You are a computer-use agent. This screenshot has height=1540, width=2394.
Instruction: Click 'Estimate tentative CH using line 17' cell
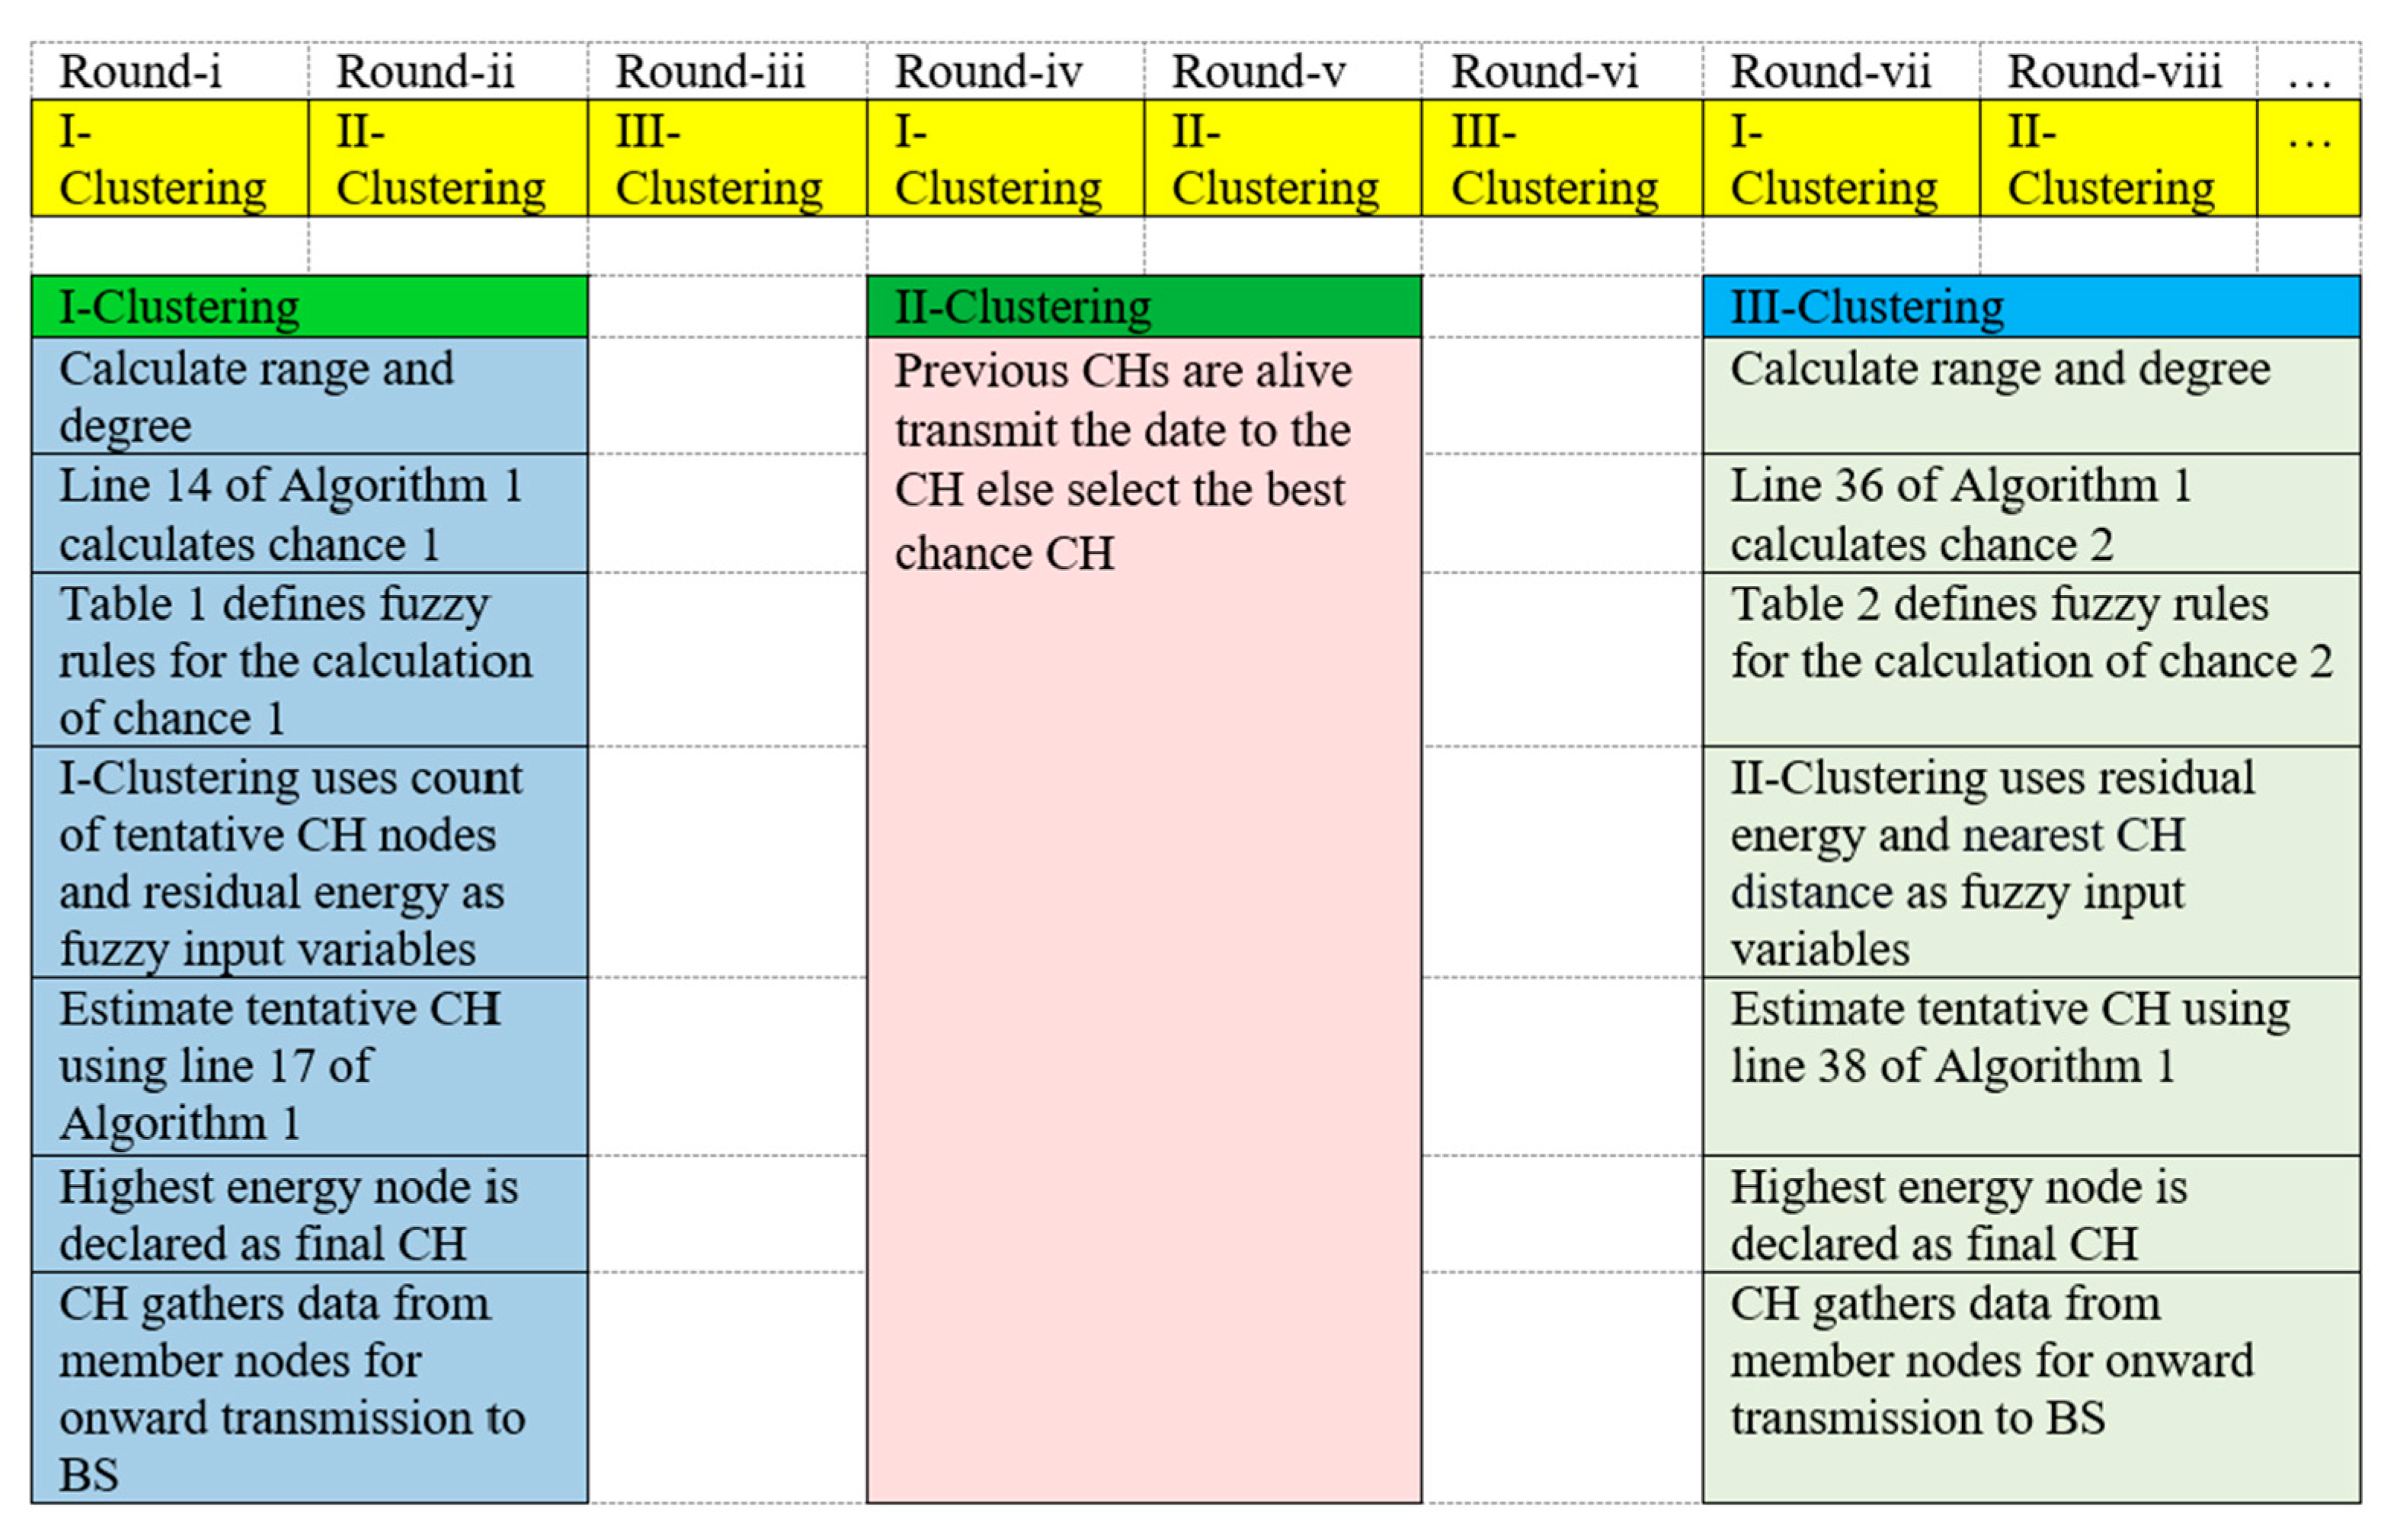pyautogui.click(x=309, y=1066)
